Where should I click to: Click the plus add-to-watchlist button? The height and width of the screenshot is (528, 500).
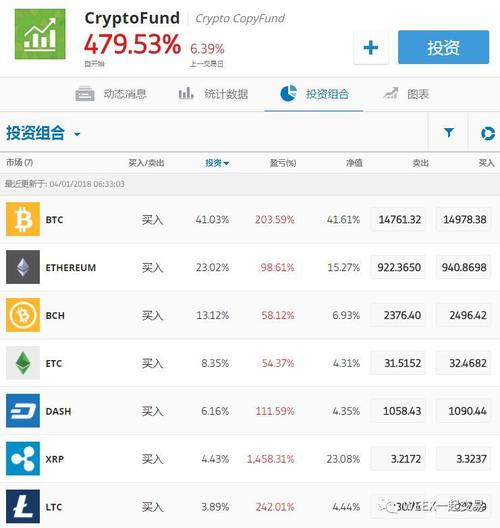coord(371,47)
